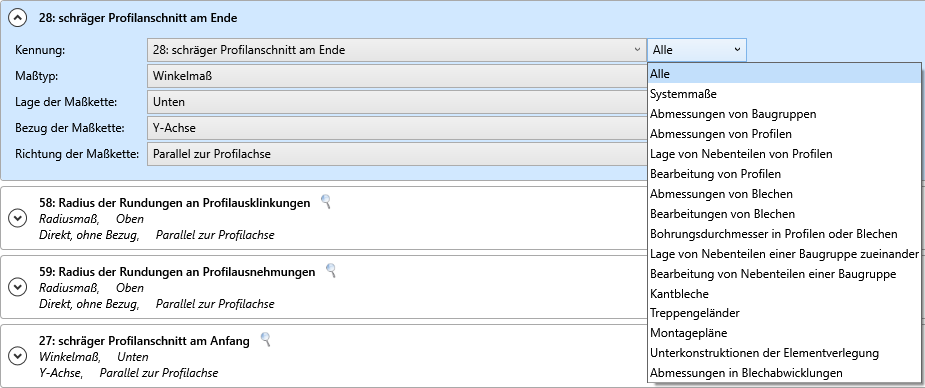Screen dimensions: 925x388
Task: Click magnifier icon next to item 27
Action: point(265,339)
